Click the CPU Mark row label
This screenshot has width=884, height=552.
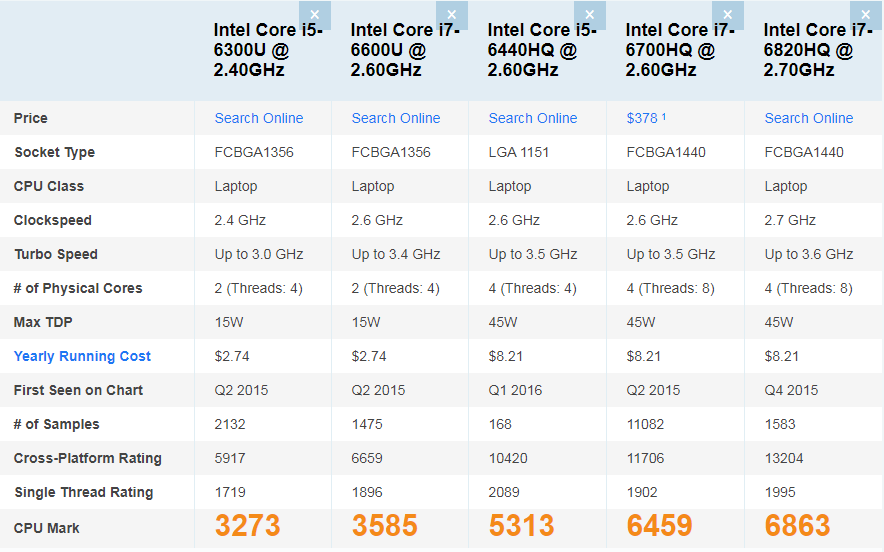tap(47, 528)
